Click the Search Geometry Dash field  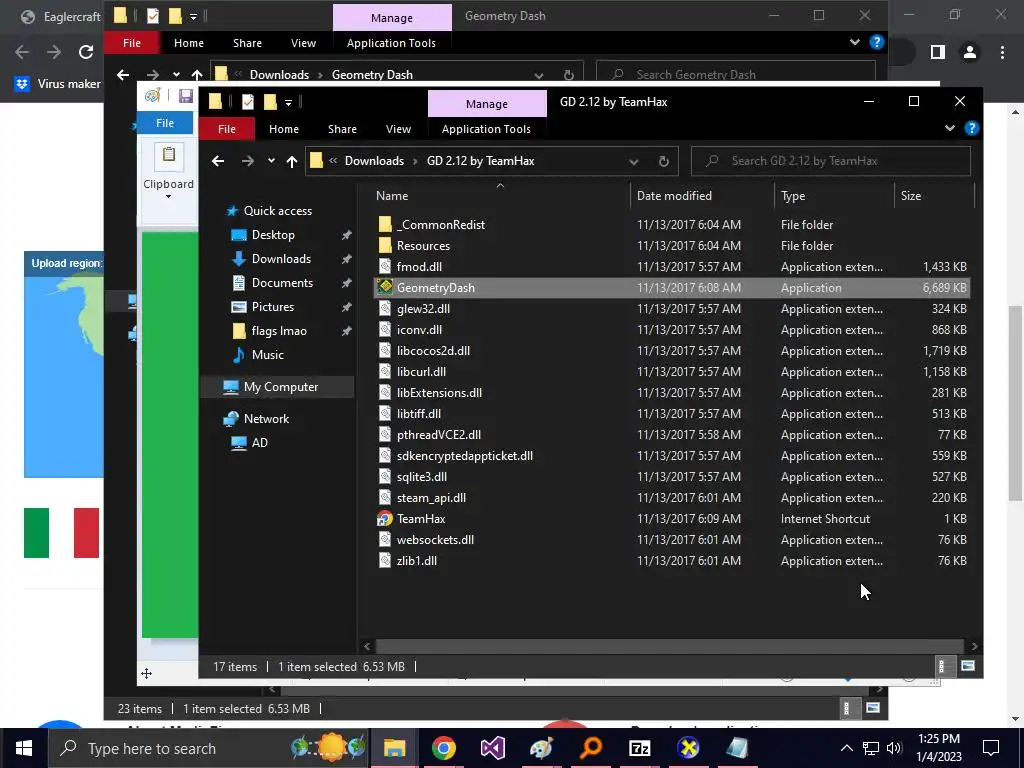[735, 75]
